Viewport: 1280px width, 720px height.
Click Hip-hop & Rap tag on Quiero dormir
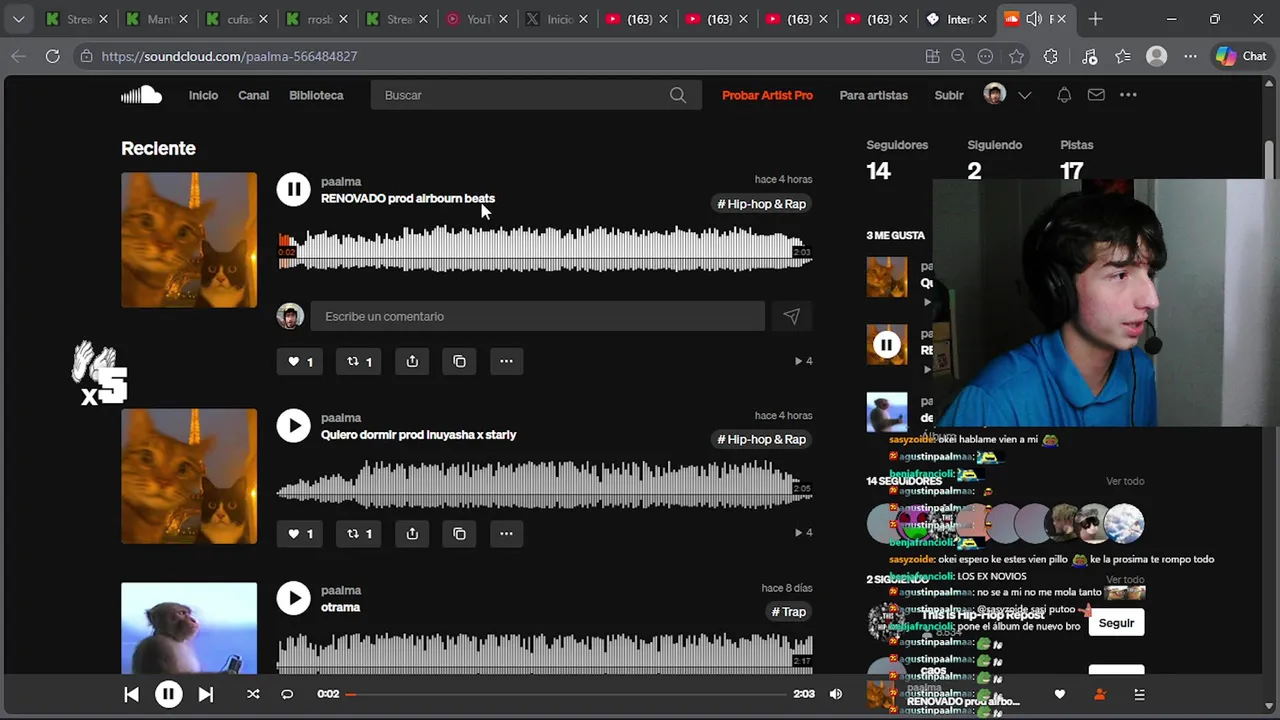coord(762,439)
